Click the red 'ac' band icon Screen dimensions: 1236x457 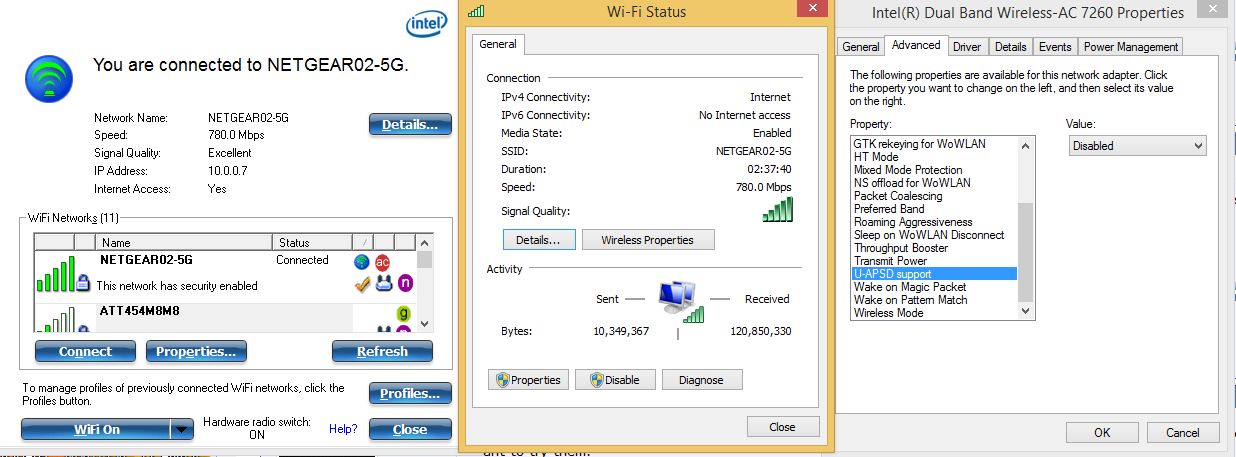382,262
